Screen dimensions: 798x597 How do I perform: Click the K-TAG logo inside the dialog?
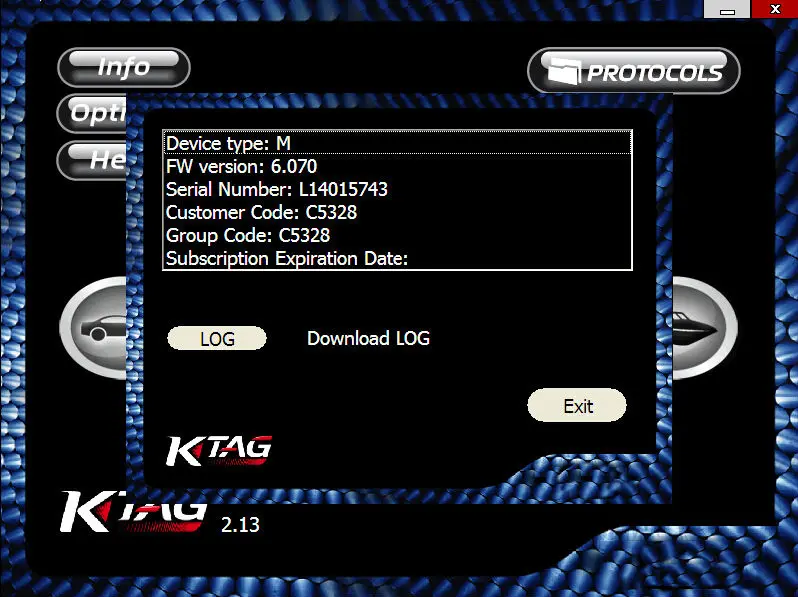[219, 450]
